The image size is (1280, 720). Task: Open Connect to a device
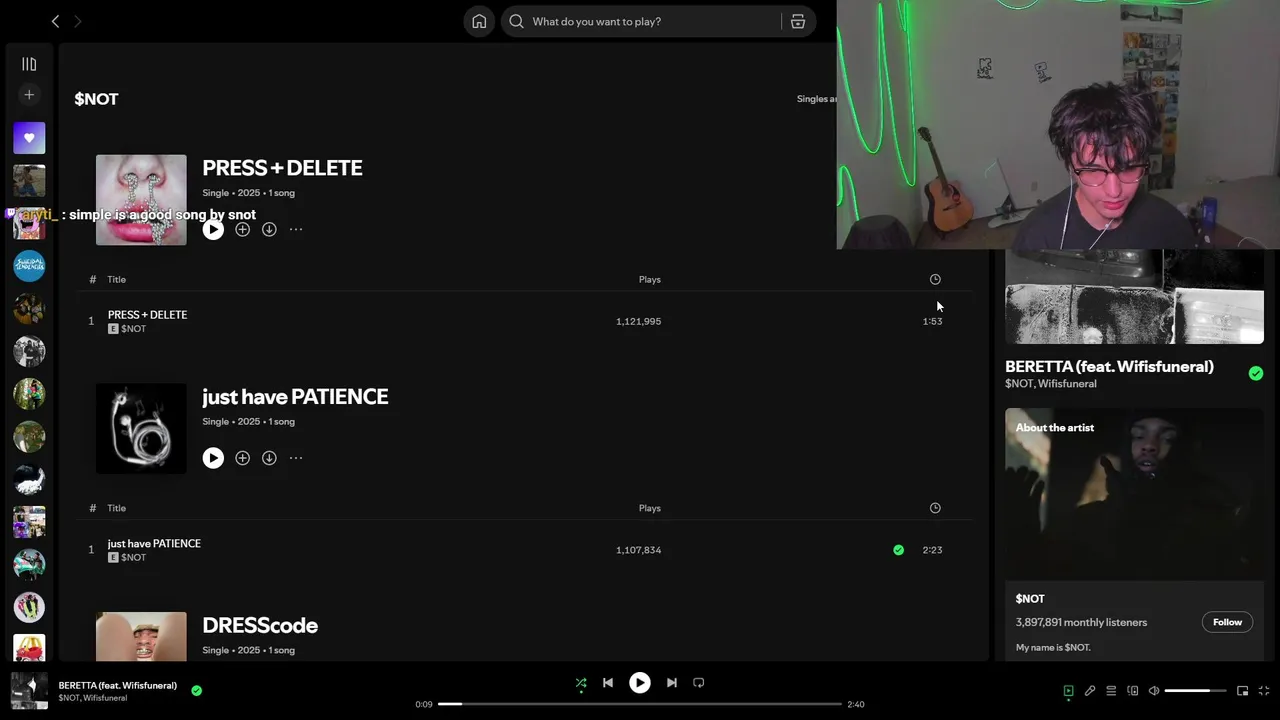1133,691
